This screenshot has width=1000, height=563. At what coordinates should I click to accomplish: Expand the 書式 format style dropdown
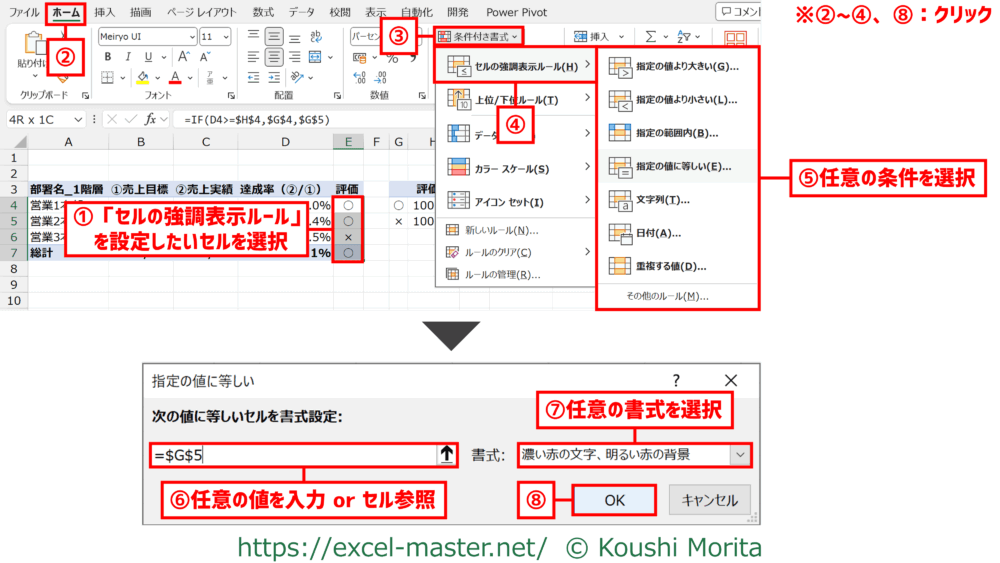[x=740, y=455]
